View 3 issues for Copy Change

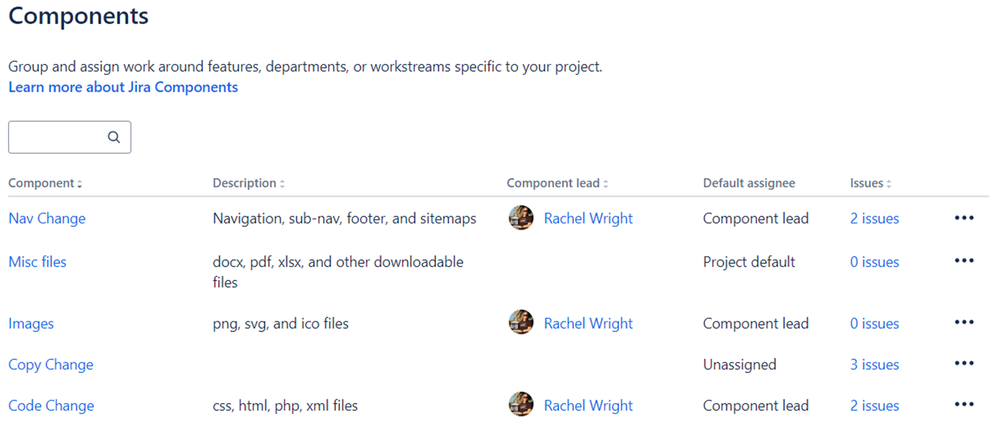pyautogui.click(x=875, y=364)
